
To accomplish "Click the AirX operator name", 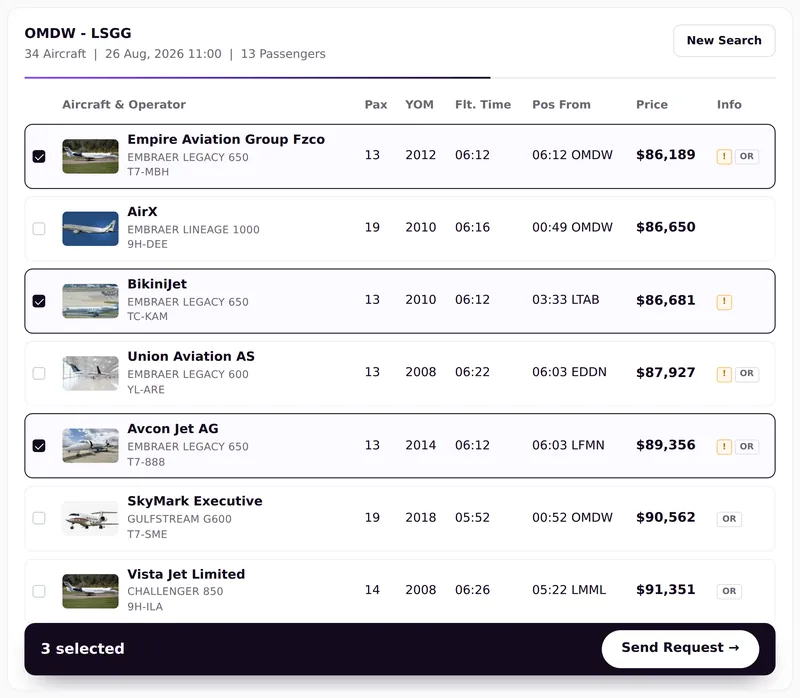I will [x=142, y=212].
